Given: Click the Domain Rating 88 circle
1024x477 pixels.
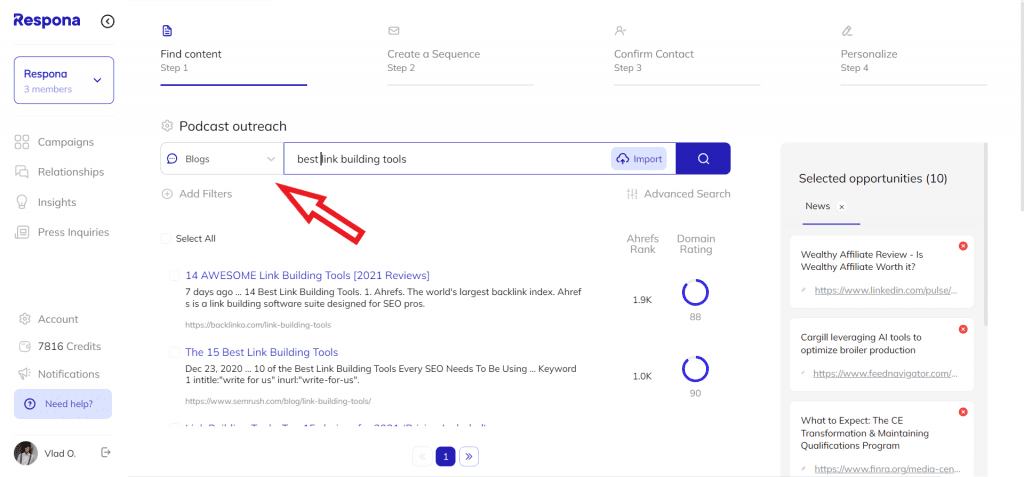Looking at the screenshot, I should (696, 293).
